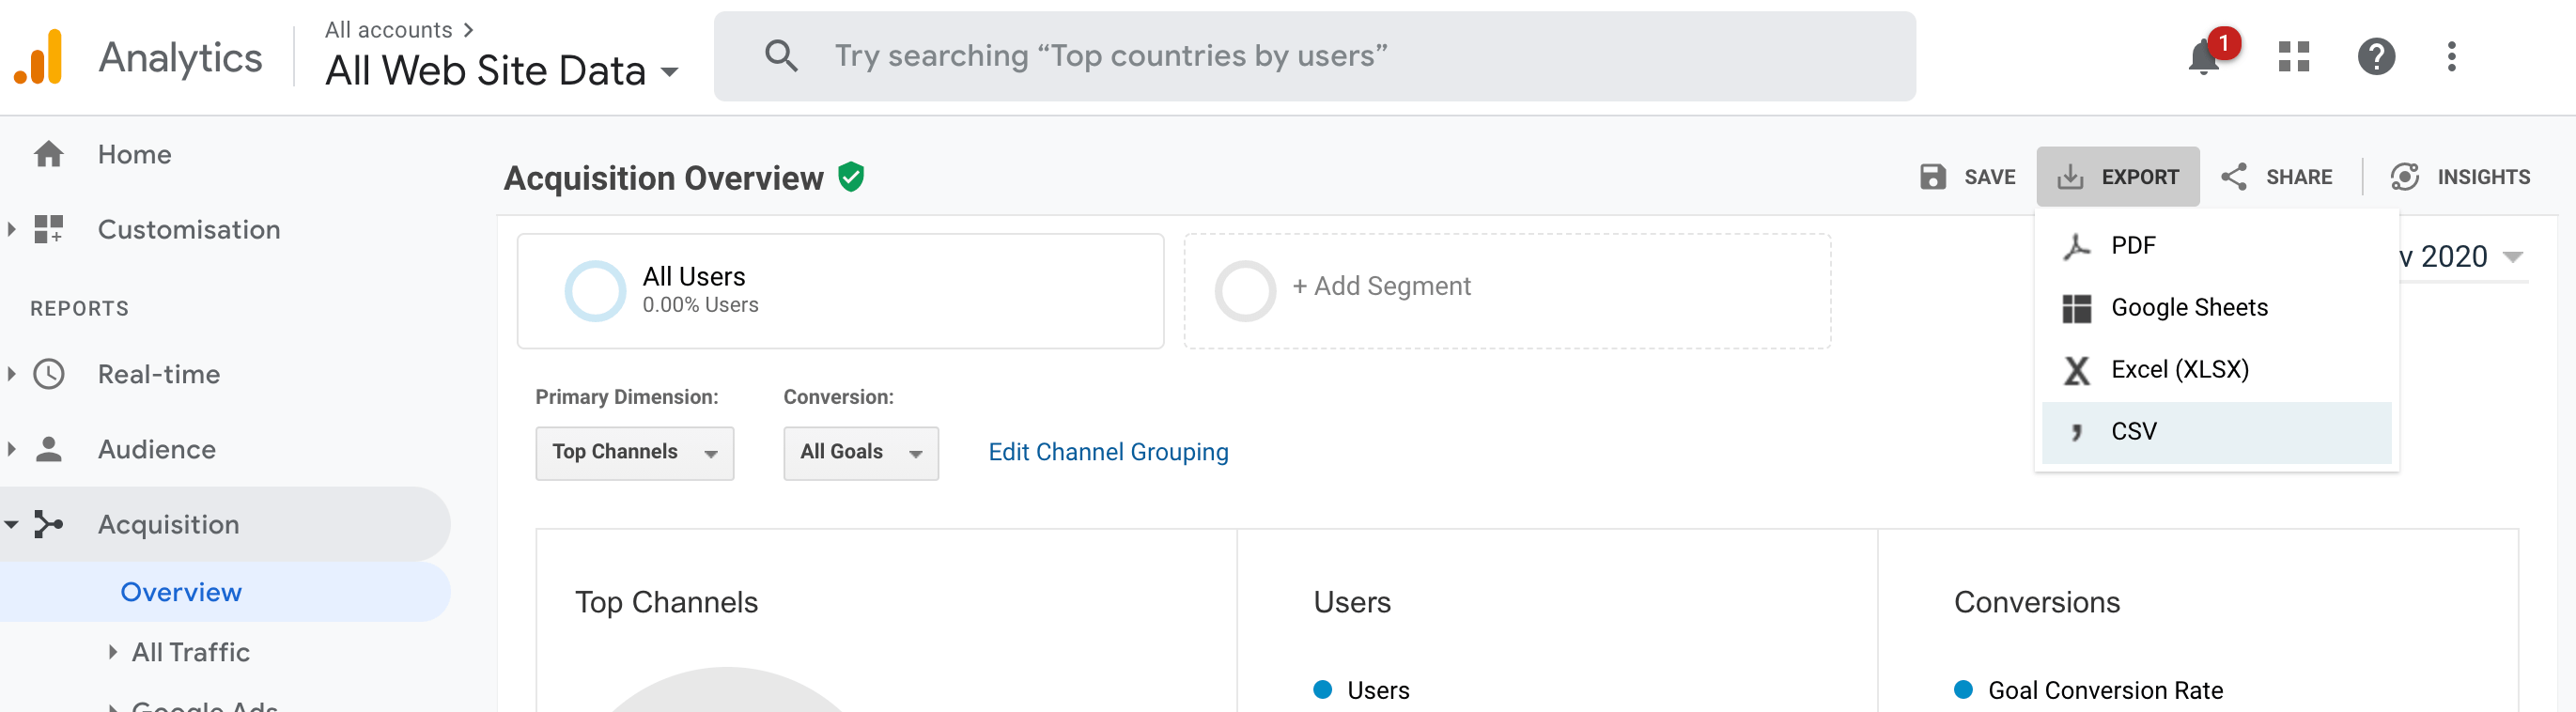Expand the All Traffic submenu arrow
Image resolution: width=2576 pixels, height=712 pixels.
[112, 652]
